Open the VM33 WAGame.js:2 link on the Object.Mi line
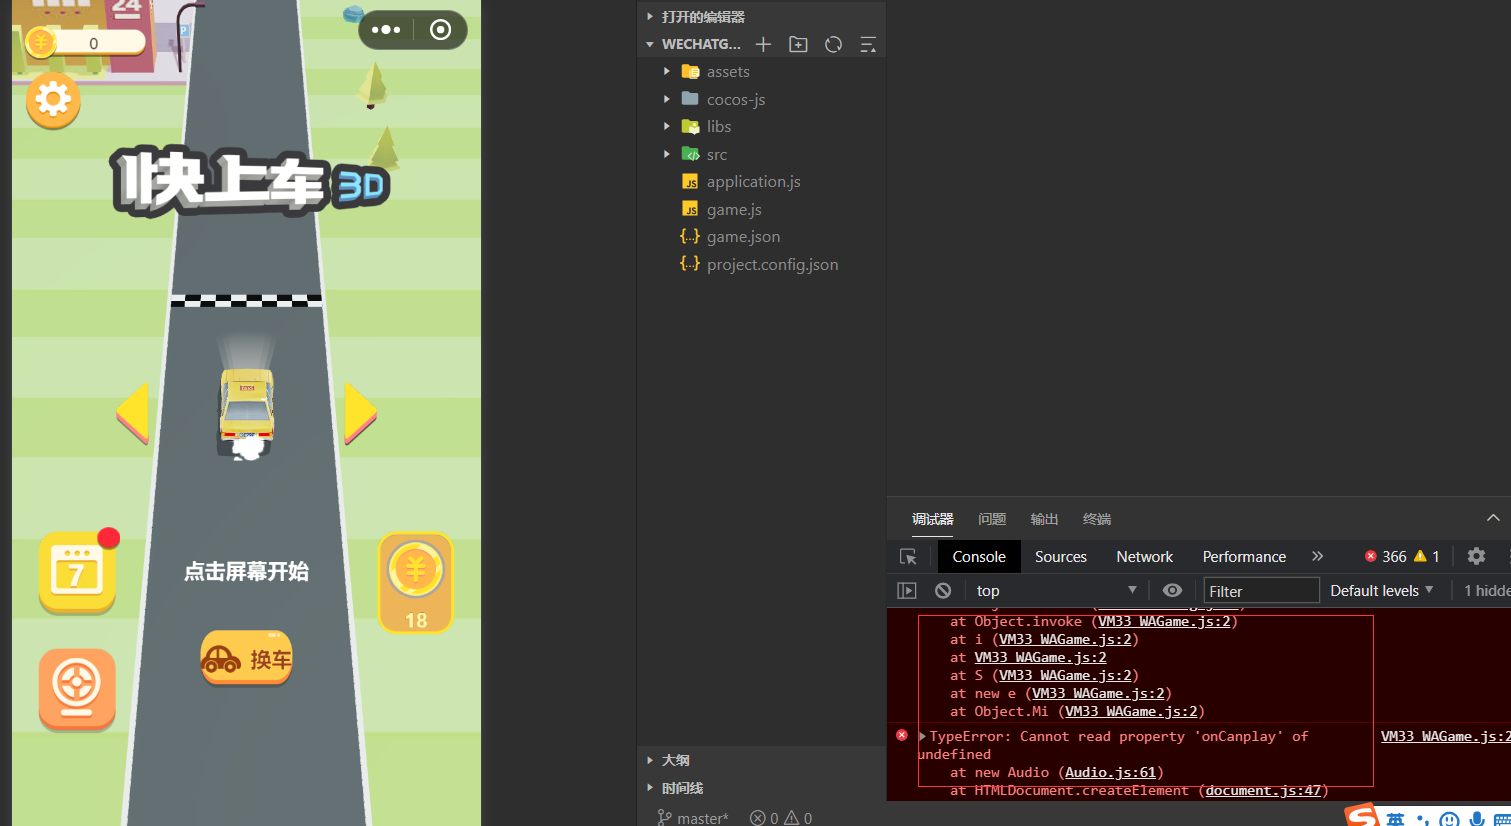Image resolution: width=1511 pixels, height=826 pixels. (x=1131, y=712)
